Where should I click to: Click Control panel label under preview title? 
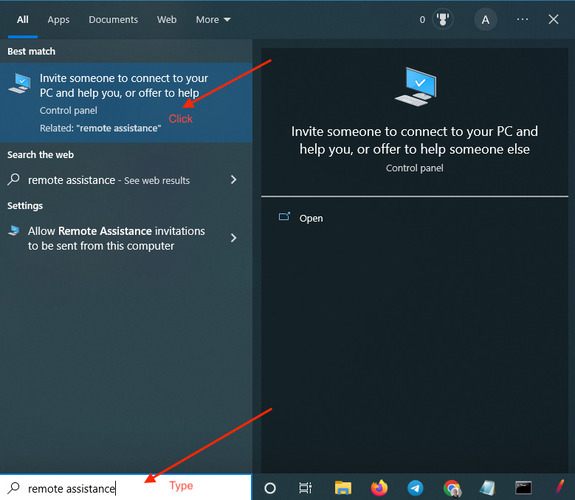[414, 168]
